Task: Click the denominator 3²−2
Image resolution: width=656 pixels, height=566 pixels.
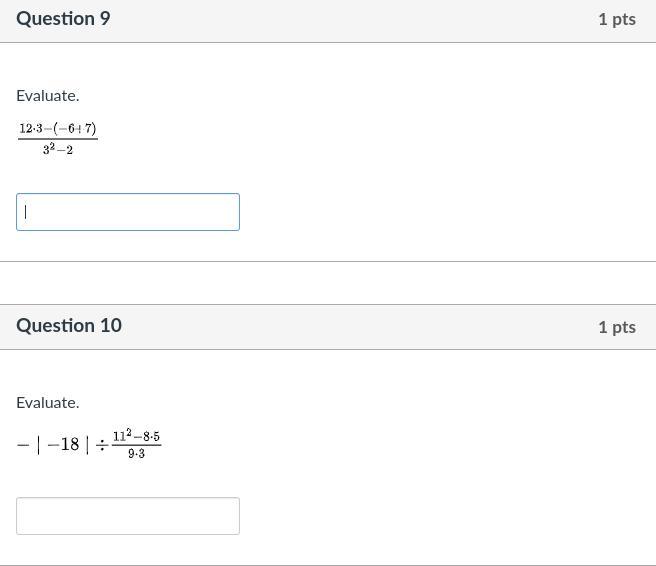Action: point(57,150)
